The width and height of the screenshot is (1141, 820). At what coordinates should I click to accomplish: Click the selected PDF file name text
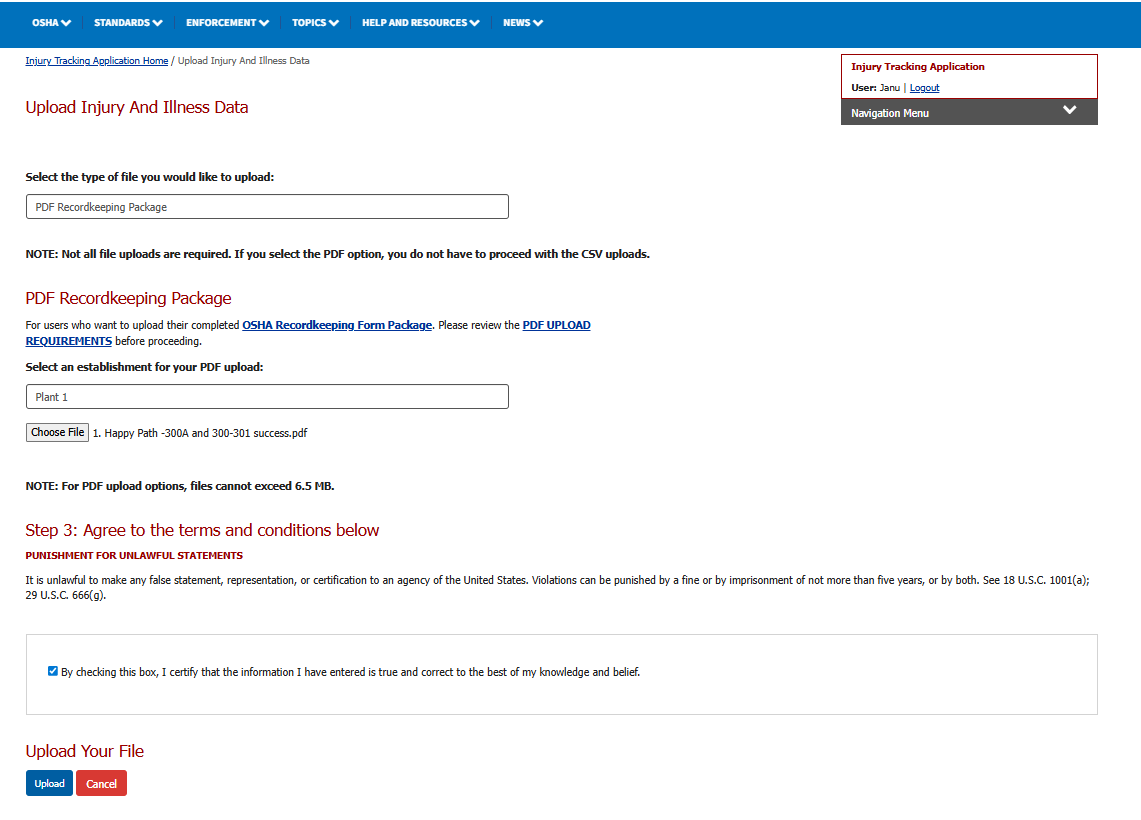pyautogui.click(x=200, y=433)
